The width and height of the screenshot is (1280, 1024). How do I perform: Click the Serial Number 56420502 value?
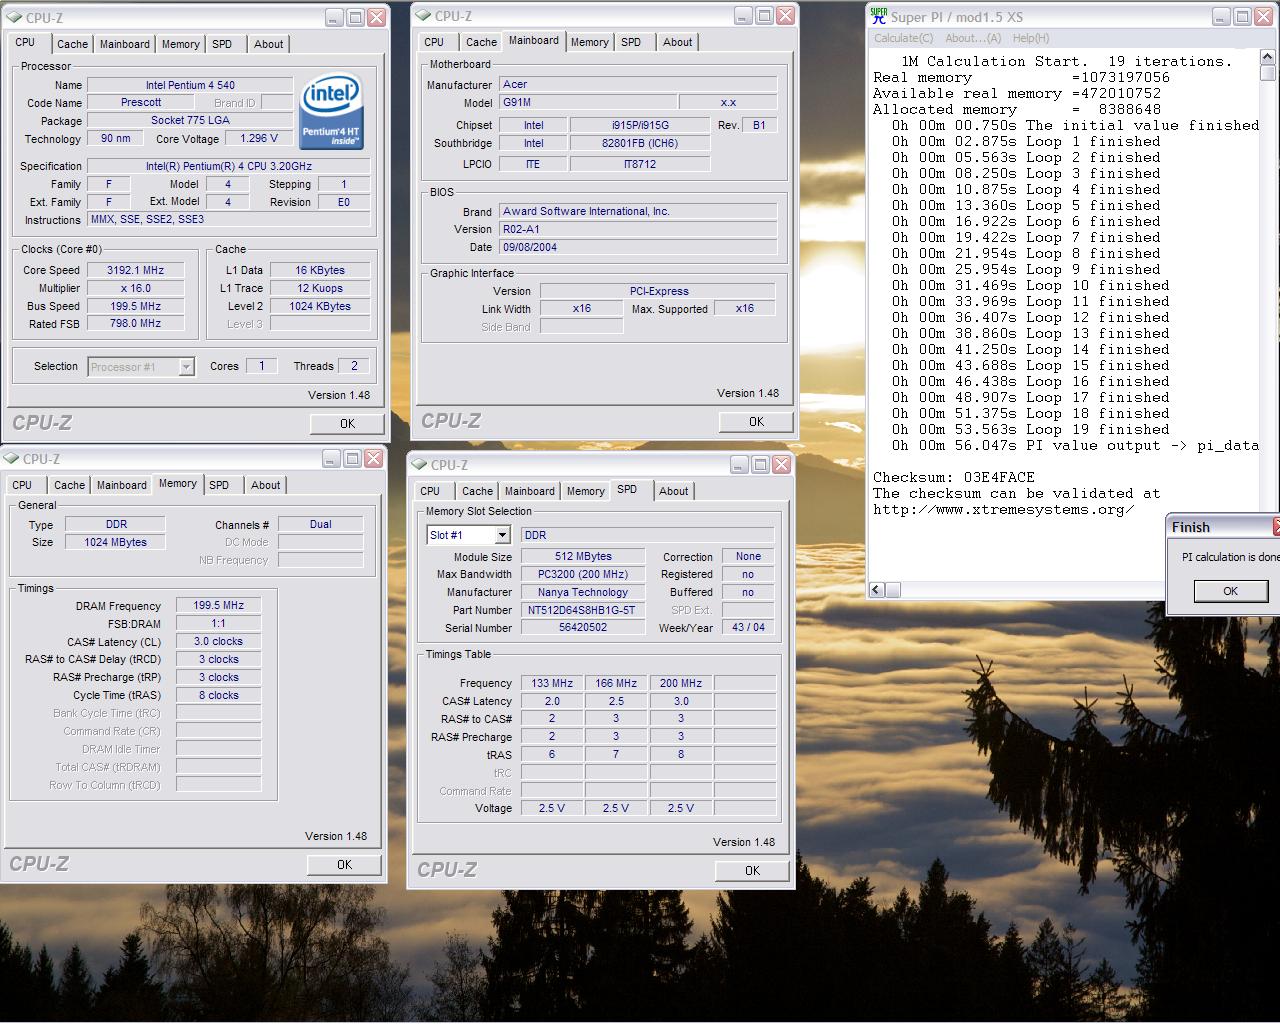582,628
